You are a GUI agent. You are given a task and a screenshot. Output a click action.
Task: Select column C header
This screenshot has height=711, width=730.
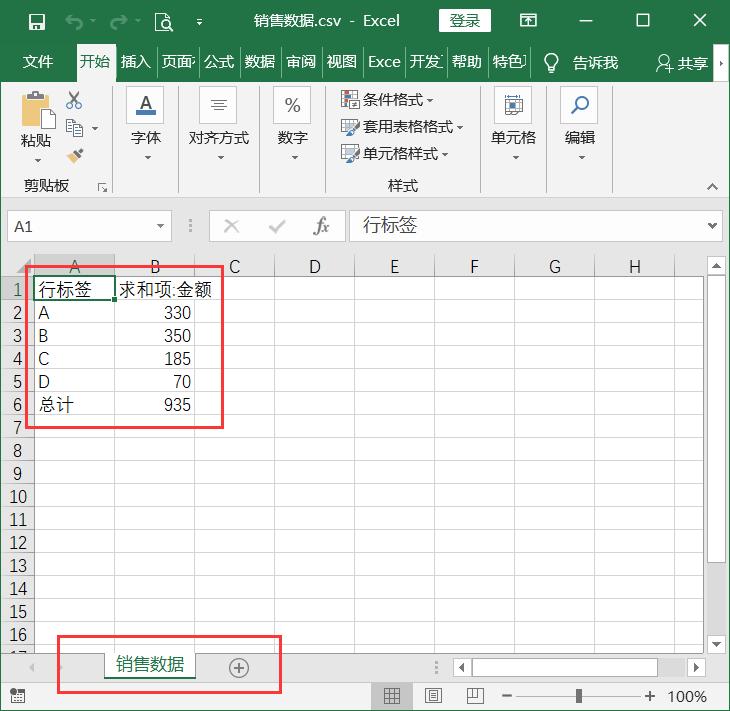tap(235, 266)
